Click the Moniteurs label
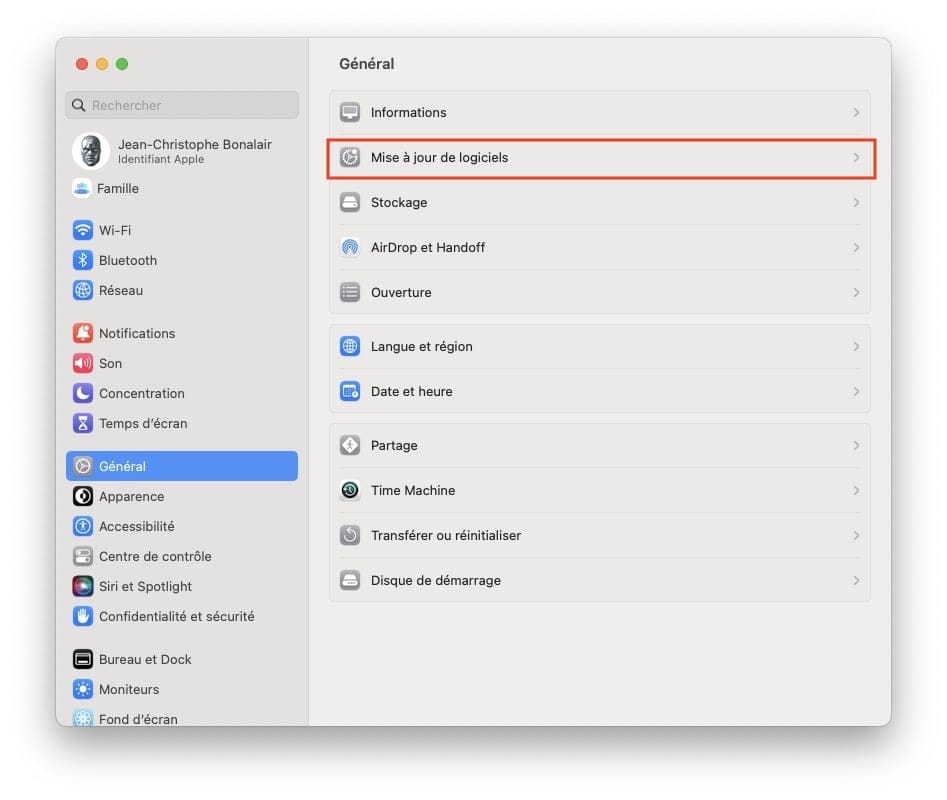Viewport: 947px width, 800px height. (129, 690)
